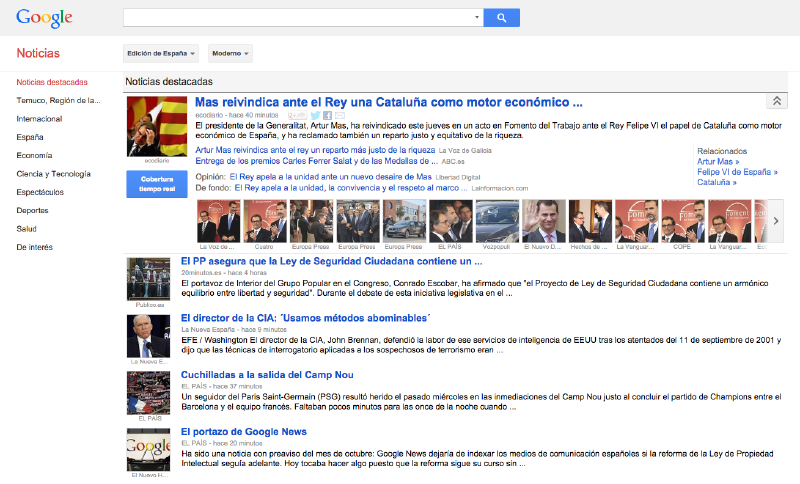Viewport: 800px width, 484px height.
Task: Click related topic Cataluña
Action: point(717,183)
